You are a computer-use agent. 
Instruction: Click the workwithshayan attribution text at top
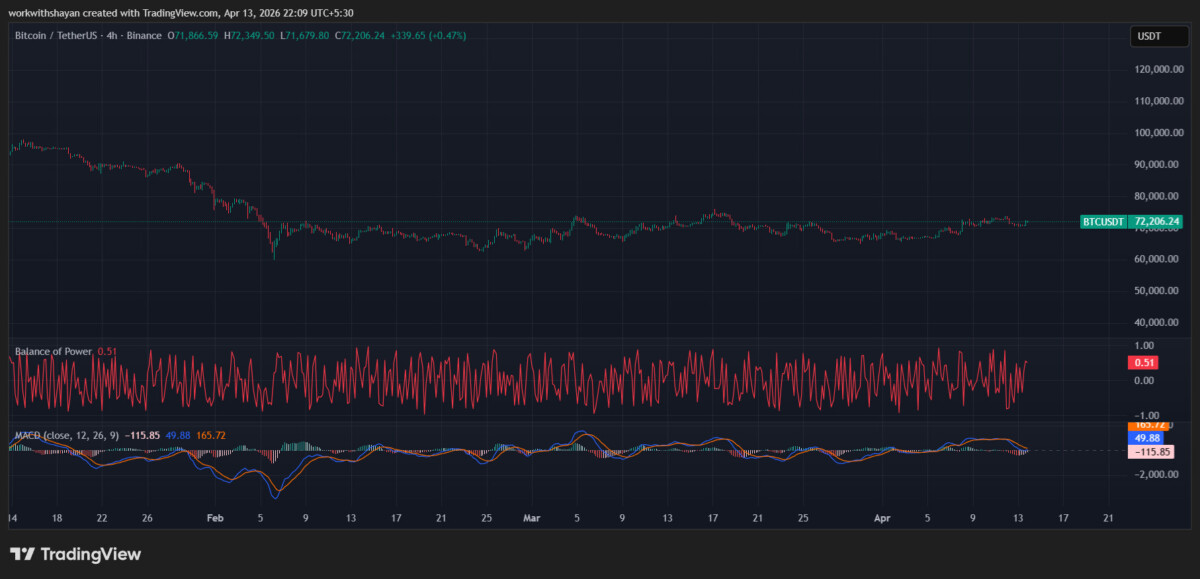44,15
